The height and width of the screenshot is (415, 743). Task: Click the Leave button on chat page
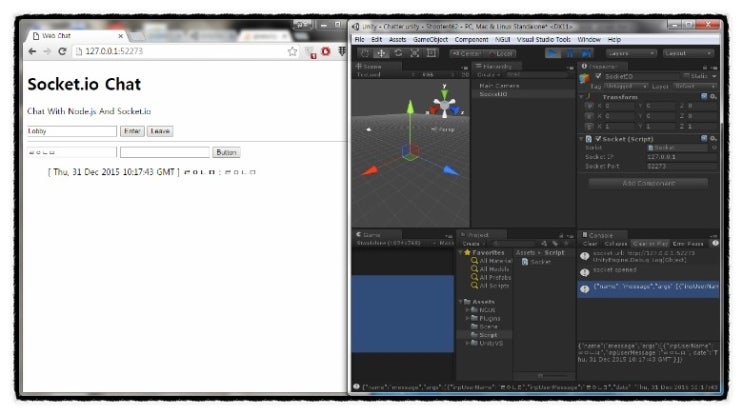coord(160,131)
